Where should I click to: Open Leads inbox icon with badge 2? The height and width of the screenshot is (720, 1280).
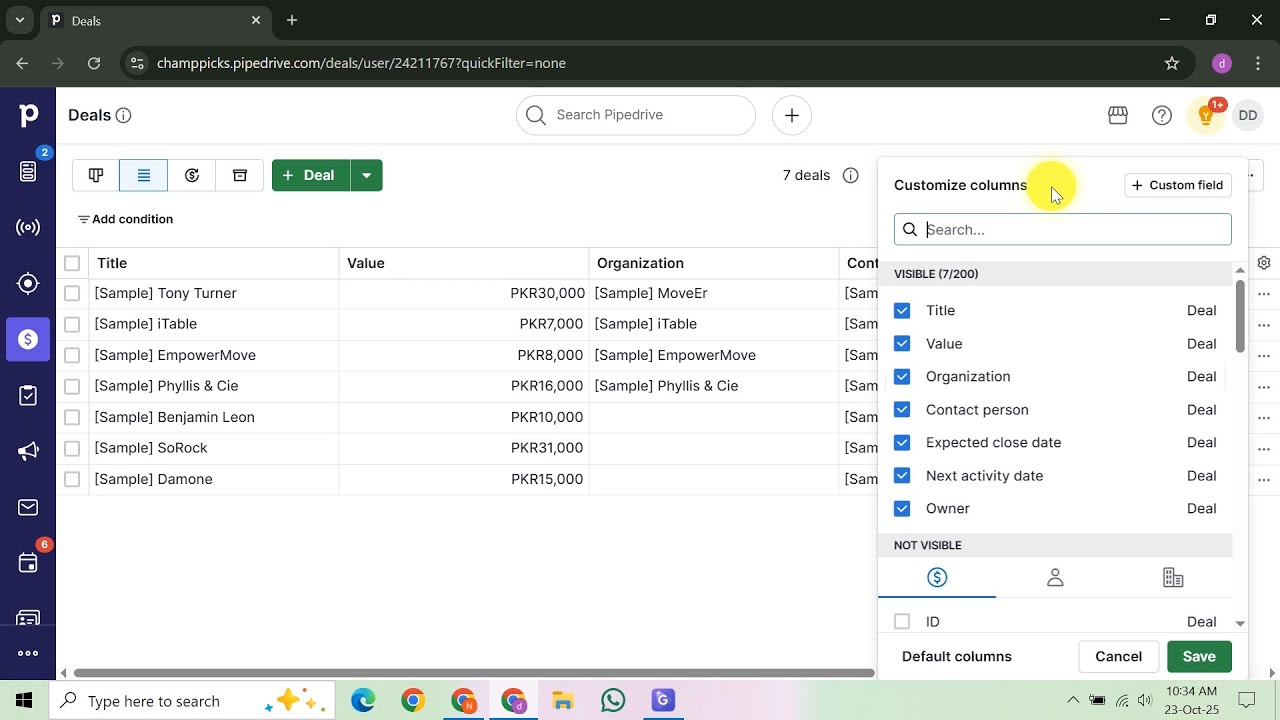click(28, 172)
